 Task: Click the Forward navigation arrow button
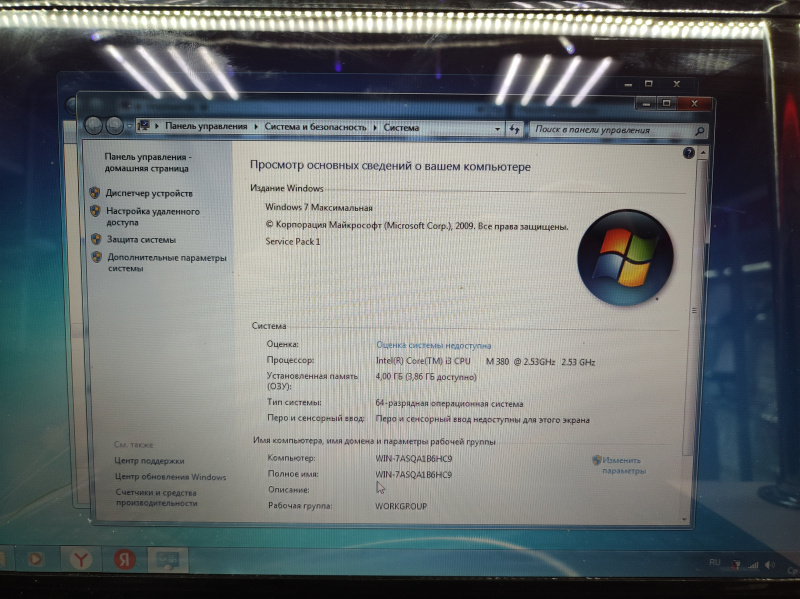115,126
